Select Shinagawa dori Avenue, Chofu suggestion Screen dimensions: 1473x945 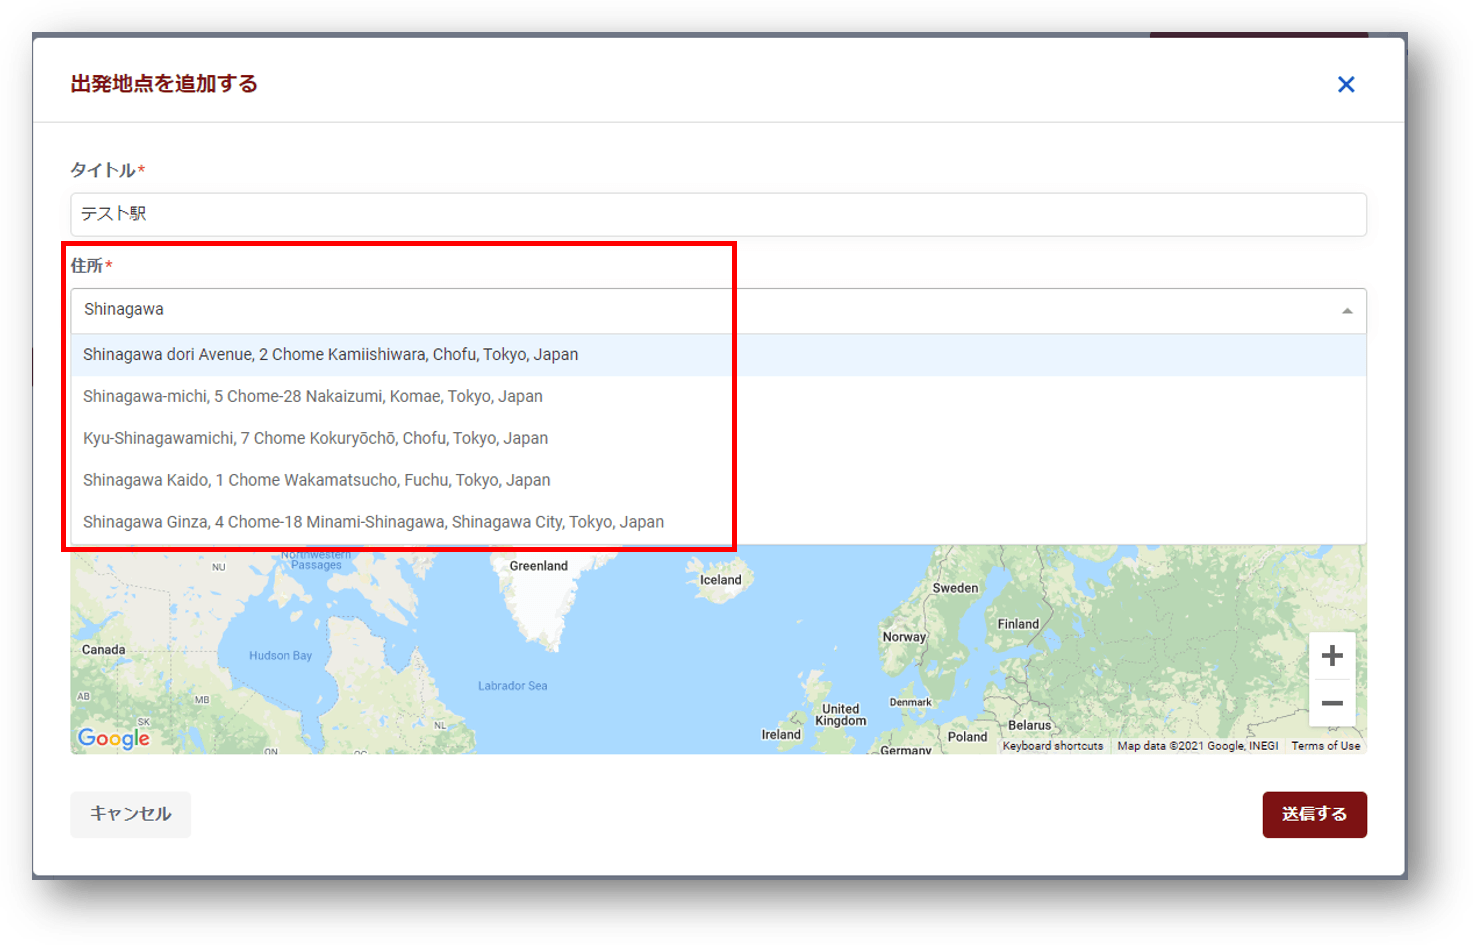tap(718, 355)
